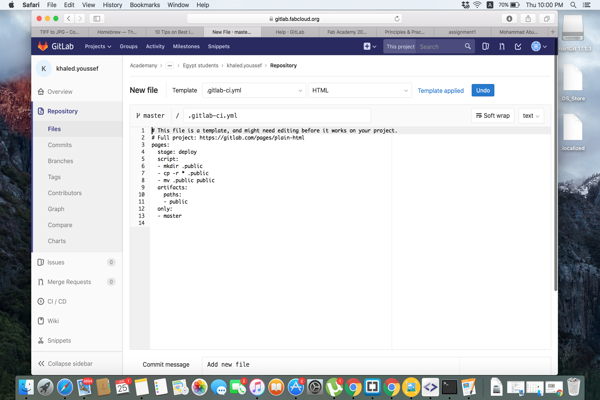Open uTorrent from the Dock
This screenshot has width=600, height=400.
(x=334, y=387)
